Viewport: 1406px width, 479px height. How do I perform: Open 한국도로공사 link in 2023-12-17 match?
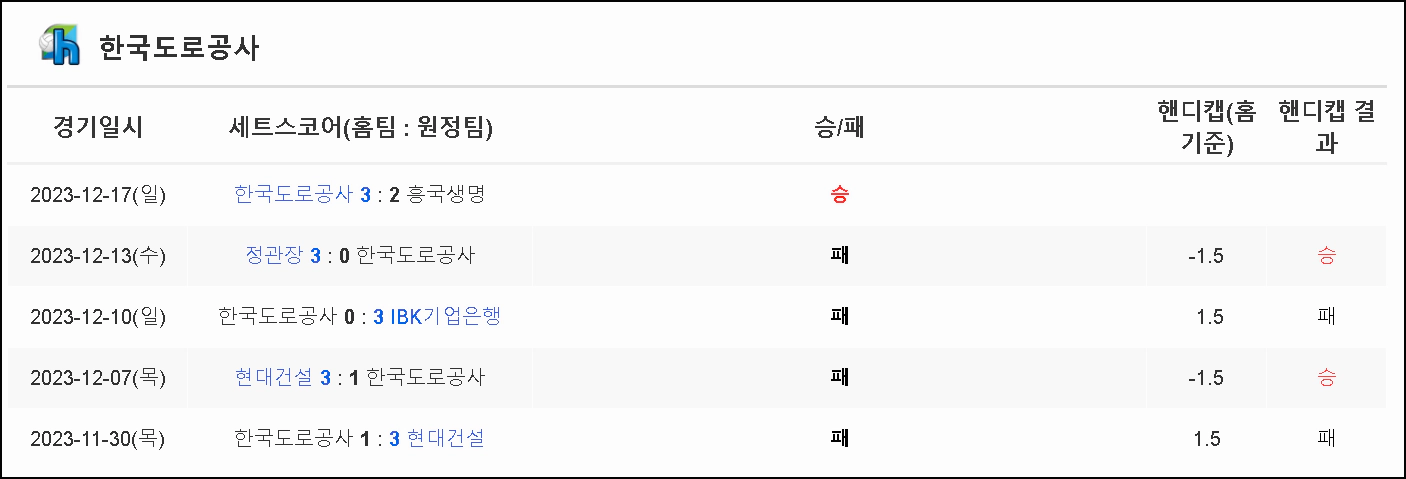click(294, 194)
